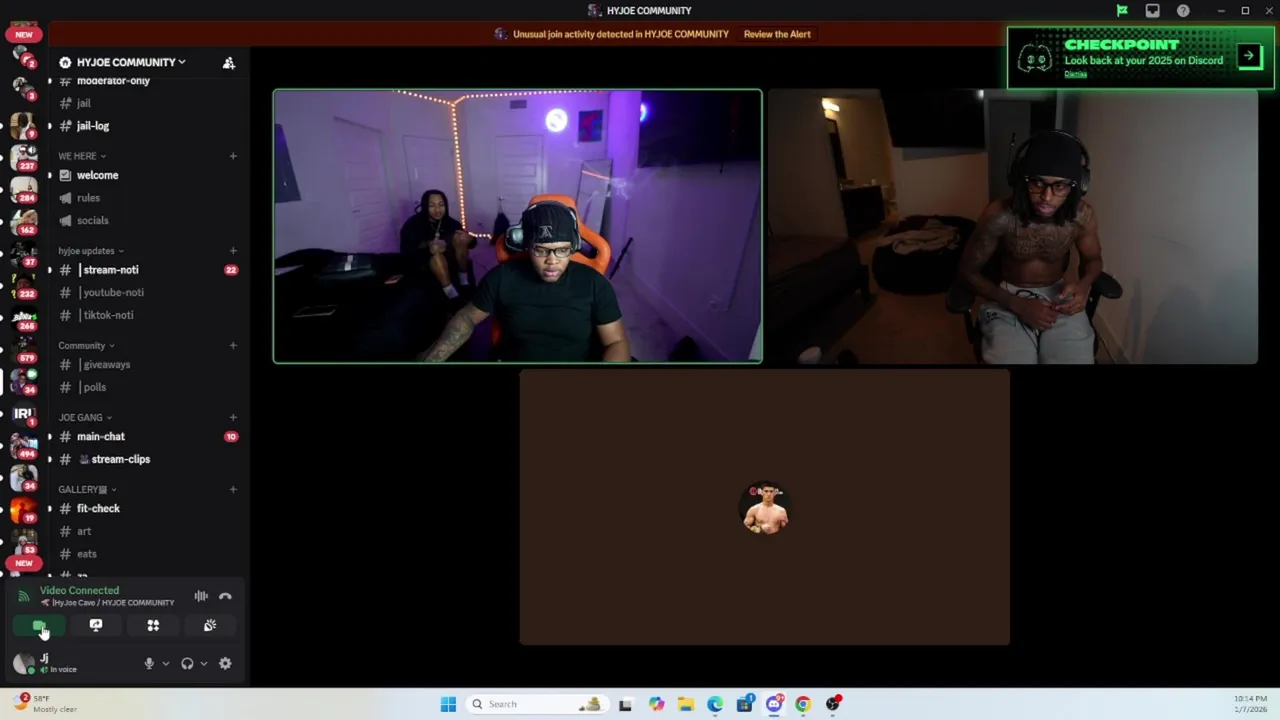
Task: Open File Explorer from taskbar
Action: 685,704
